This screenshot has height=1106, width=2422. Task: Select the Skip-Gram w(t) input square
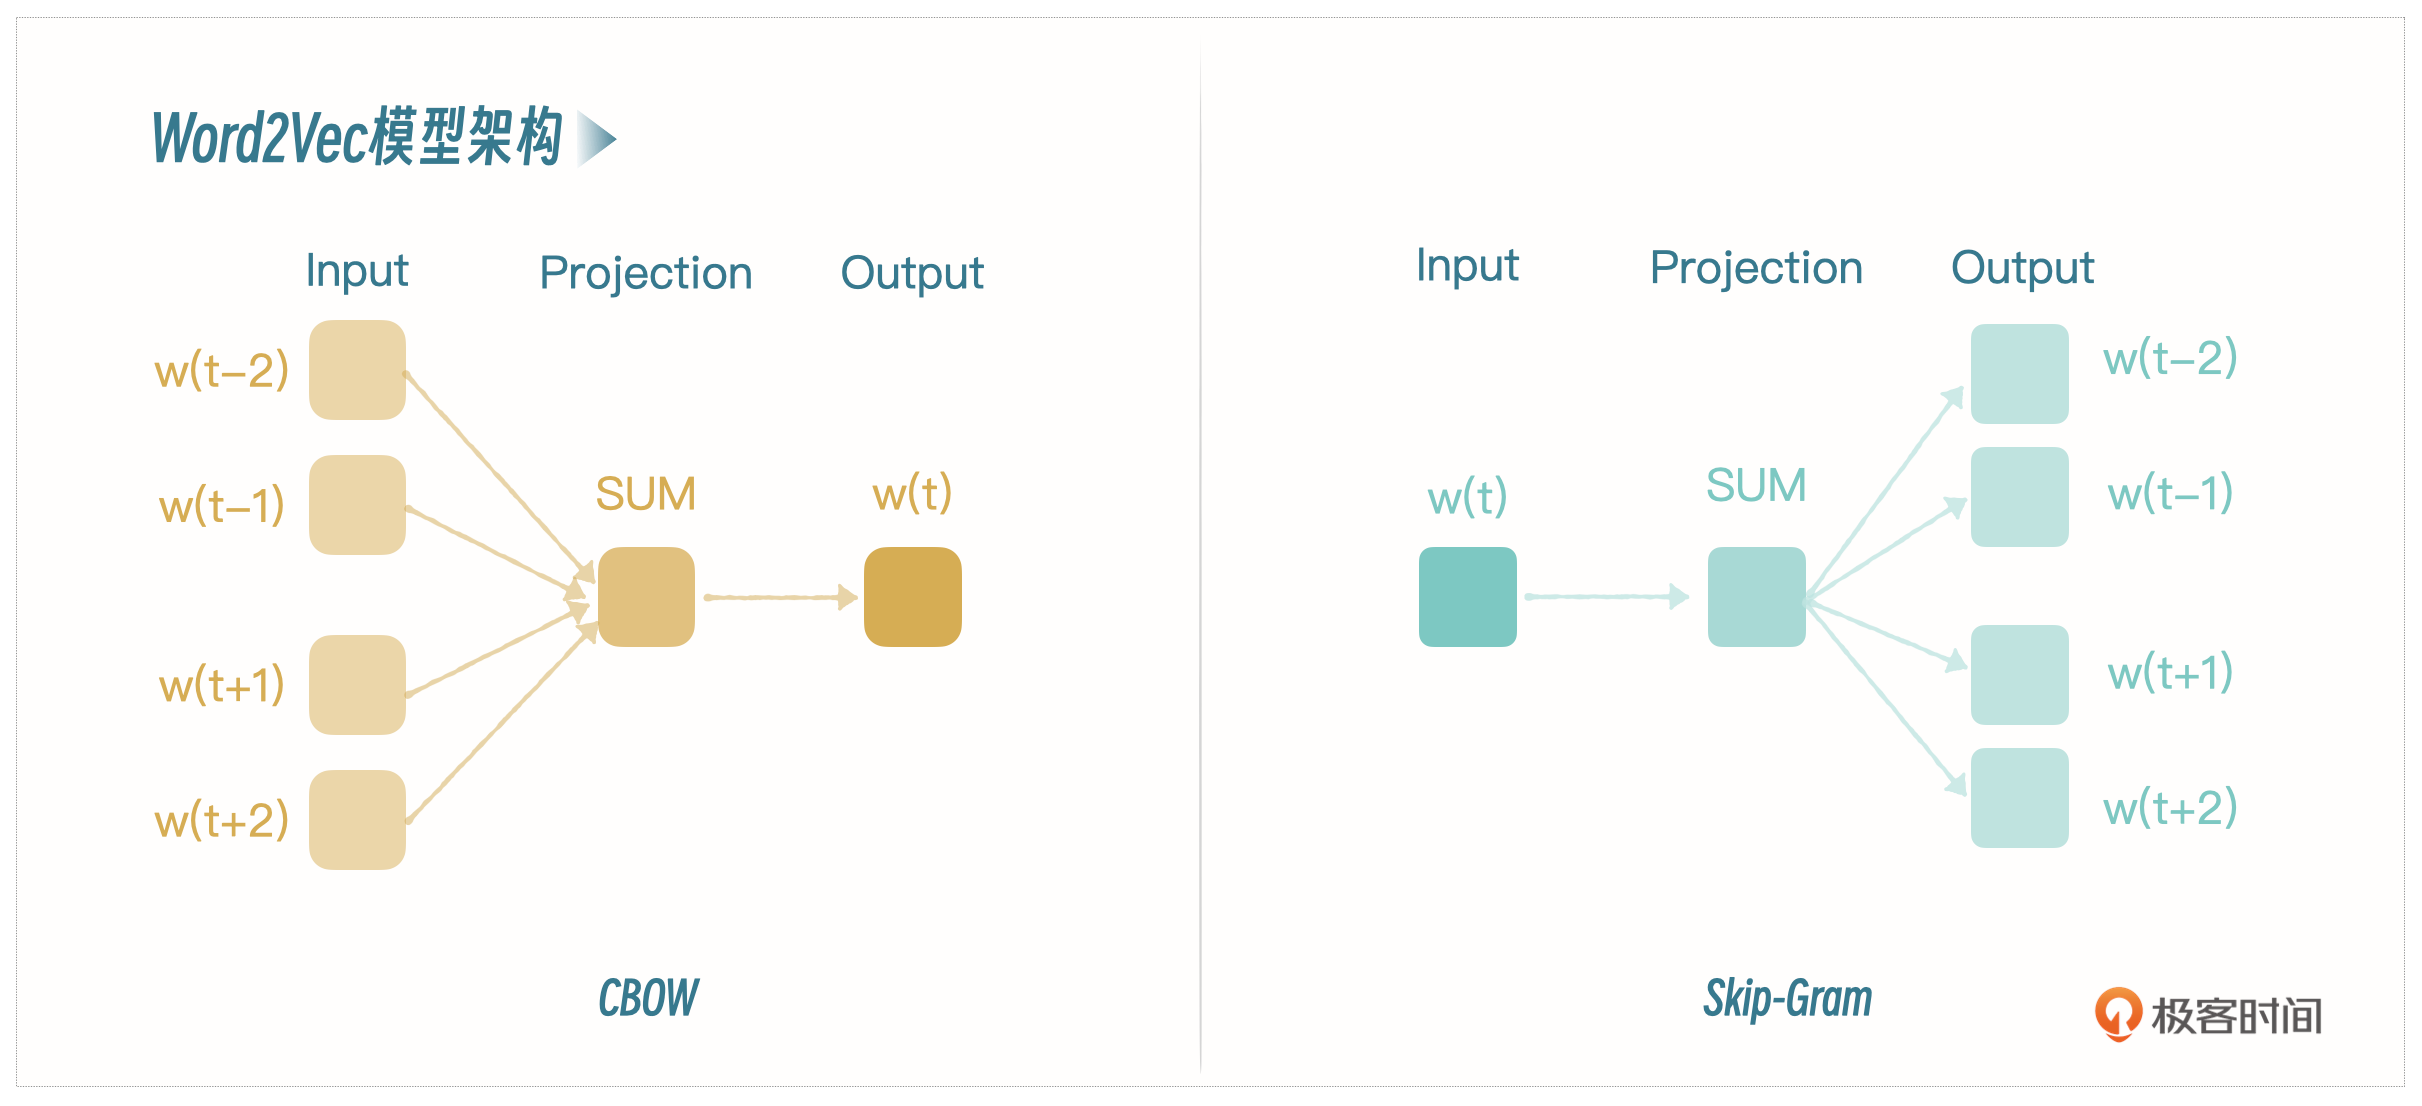click(1467, 597)
